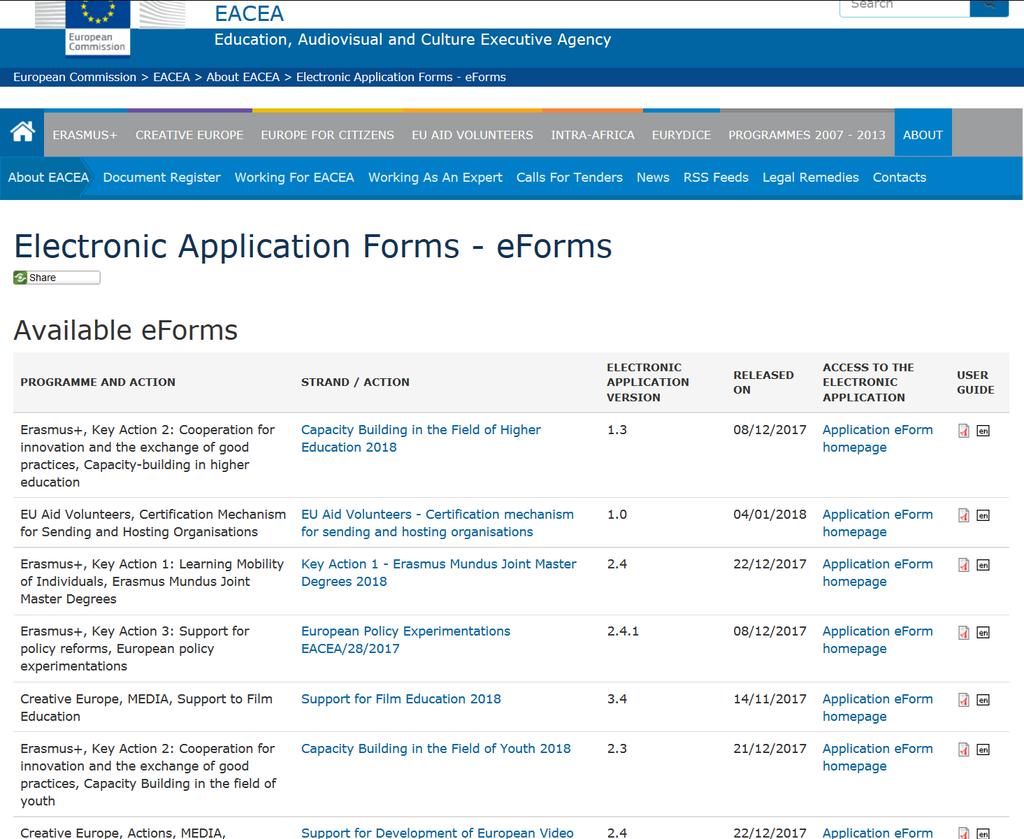
Task: Open the EURYDICE menu
Action: click(x=681, y=135)
